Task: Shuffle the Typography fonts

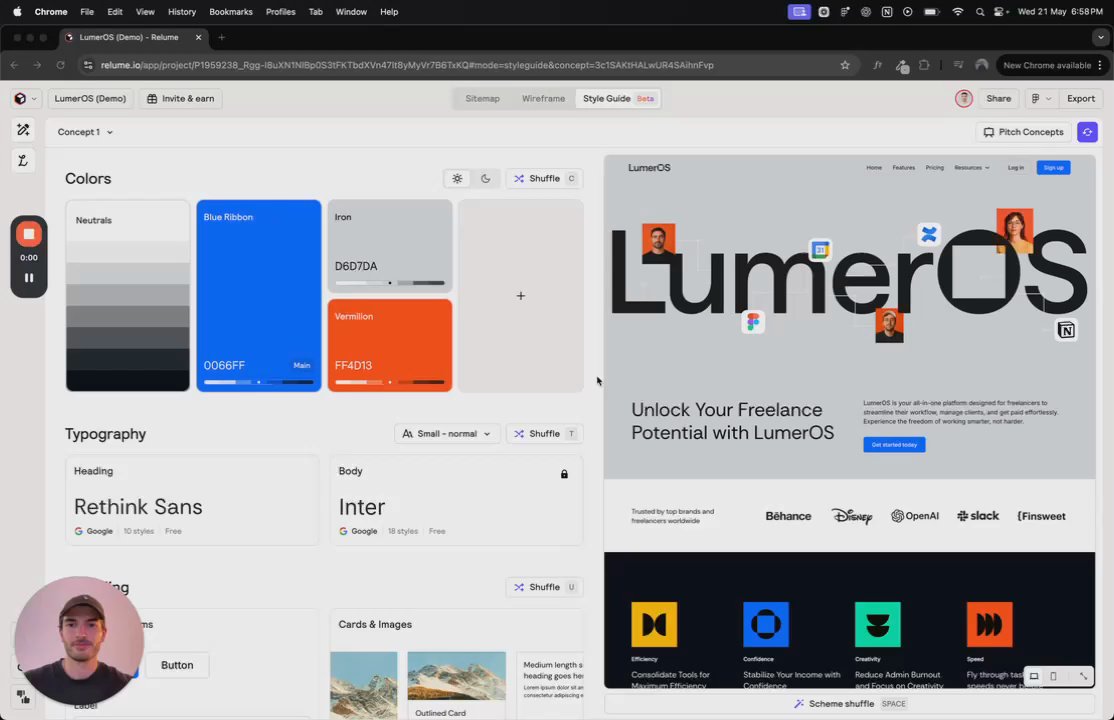Action: [x=544, y=434]
